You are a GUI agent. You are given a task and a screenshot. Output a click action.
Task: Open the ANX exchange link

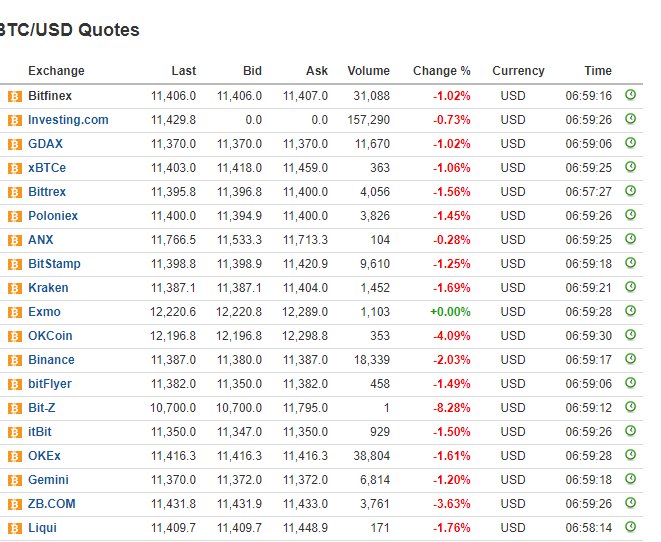pyautogui.click(x=40, y=240)
